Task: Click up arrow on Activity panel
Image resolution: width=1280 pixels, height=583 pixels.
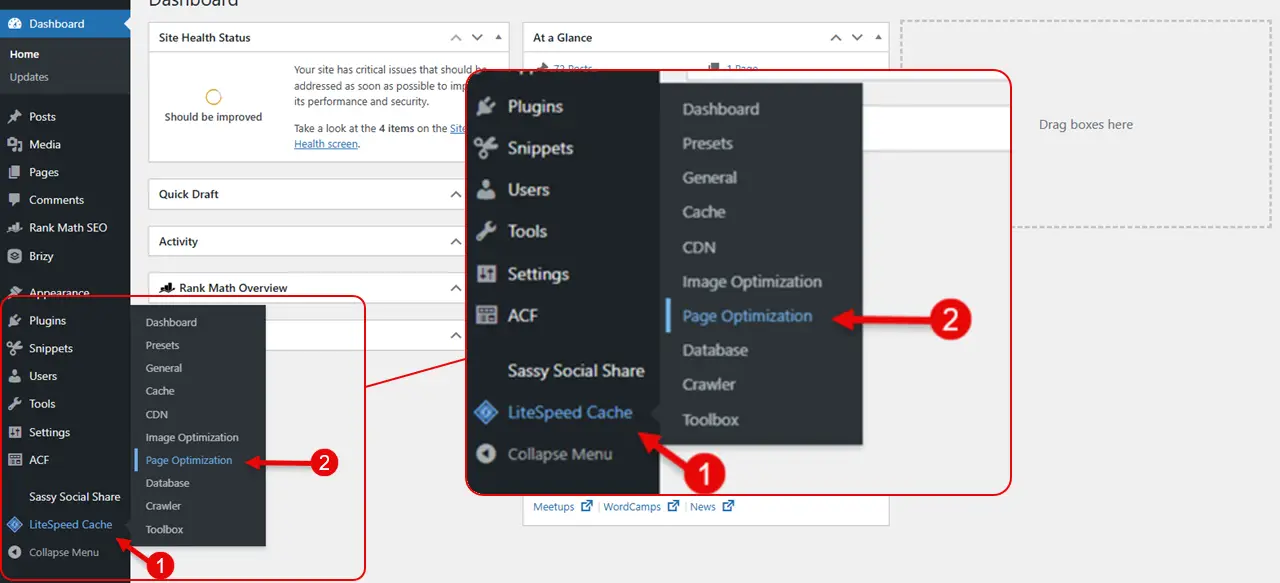Action: (x=456, y=242)
